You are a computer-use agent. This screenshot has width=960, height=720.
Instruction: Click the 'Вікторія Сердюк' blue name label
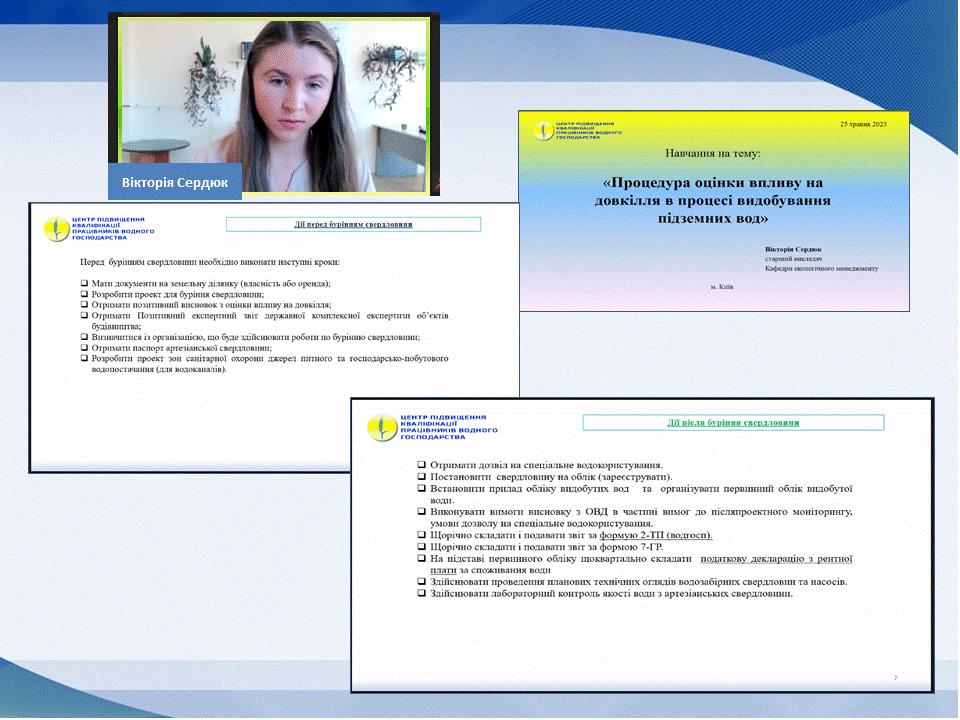tap(174, 181)
